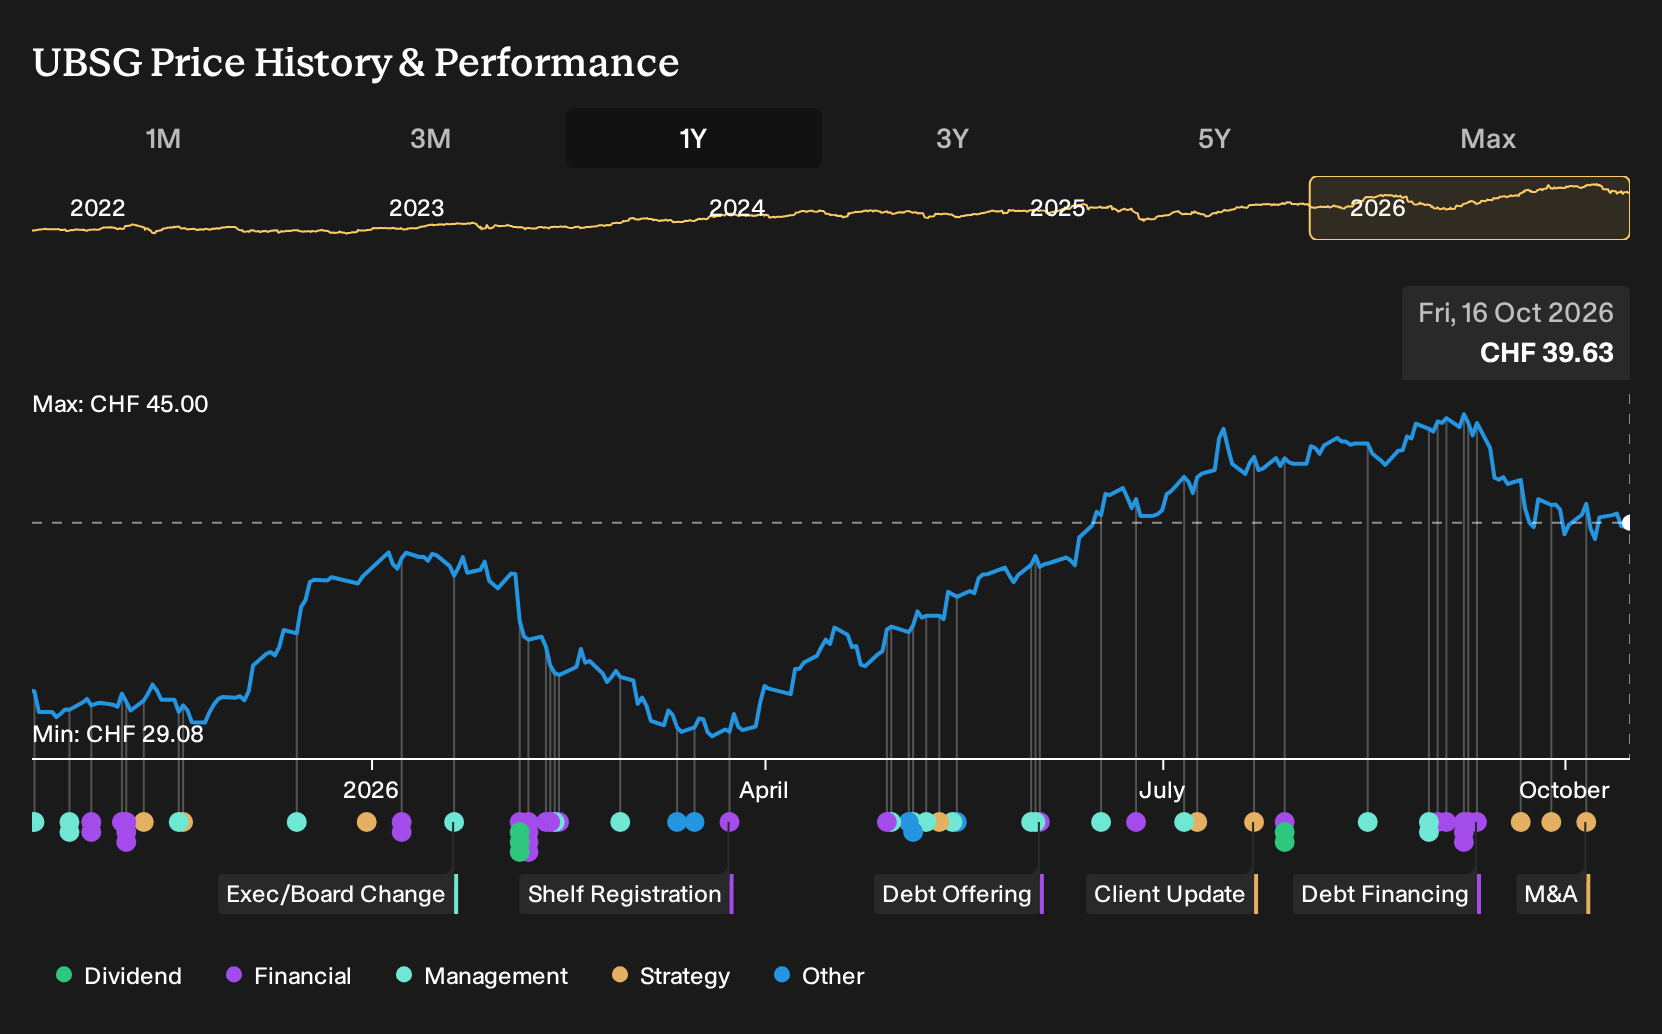Click the Debt Financing event label
Image resolution: width=1662 pixels, height=1034 pixels.
coord(1387,894)
